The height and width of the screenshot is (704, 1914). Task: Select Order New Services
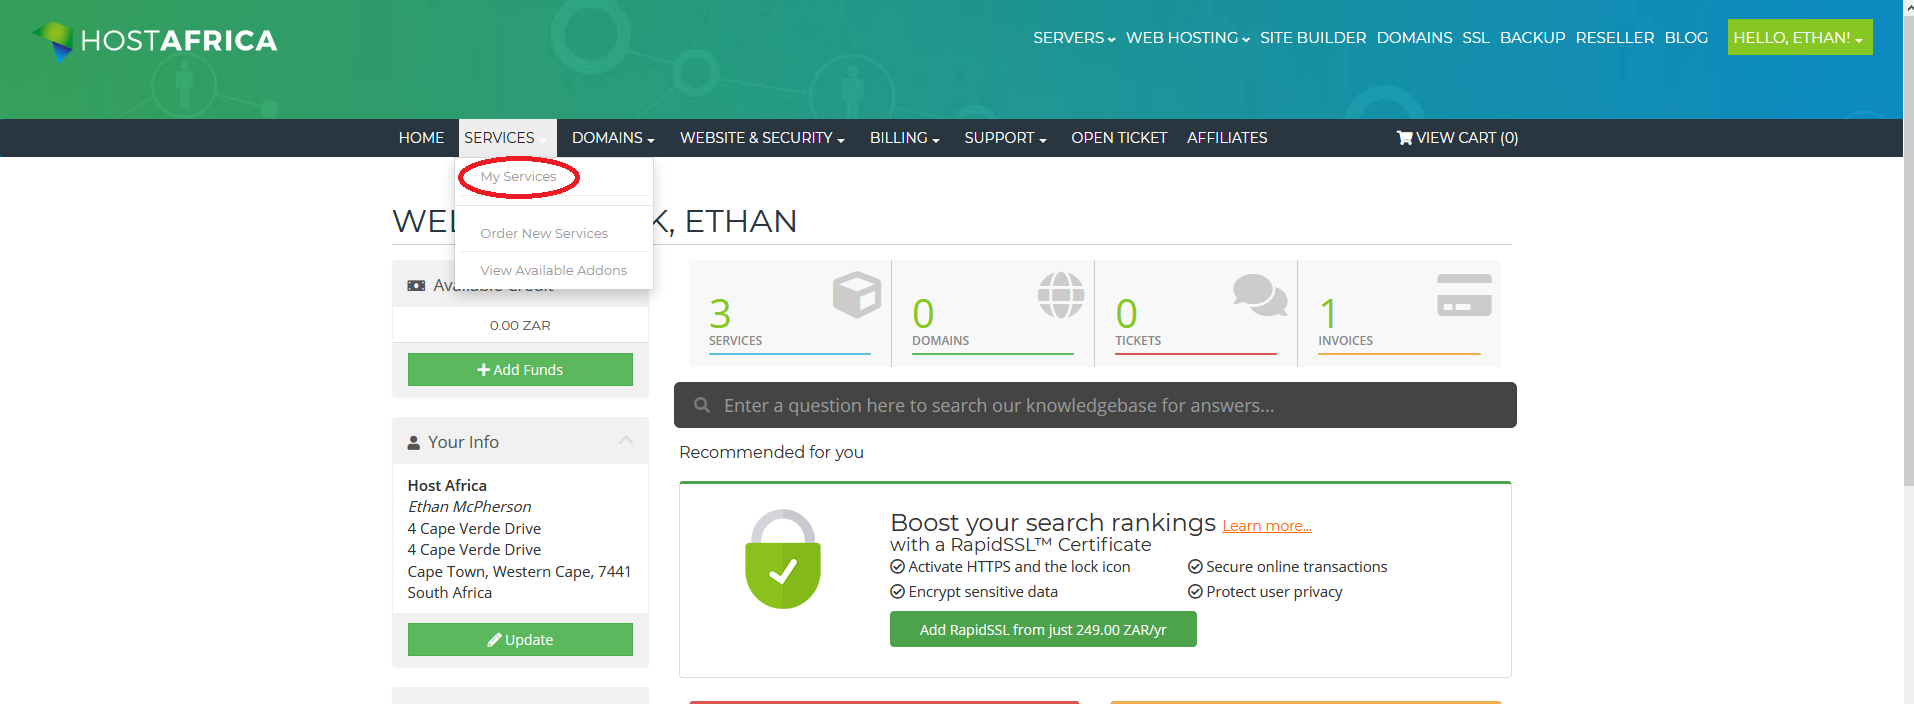(544, 233)
